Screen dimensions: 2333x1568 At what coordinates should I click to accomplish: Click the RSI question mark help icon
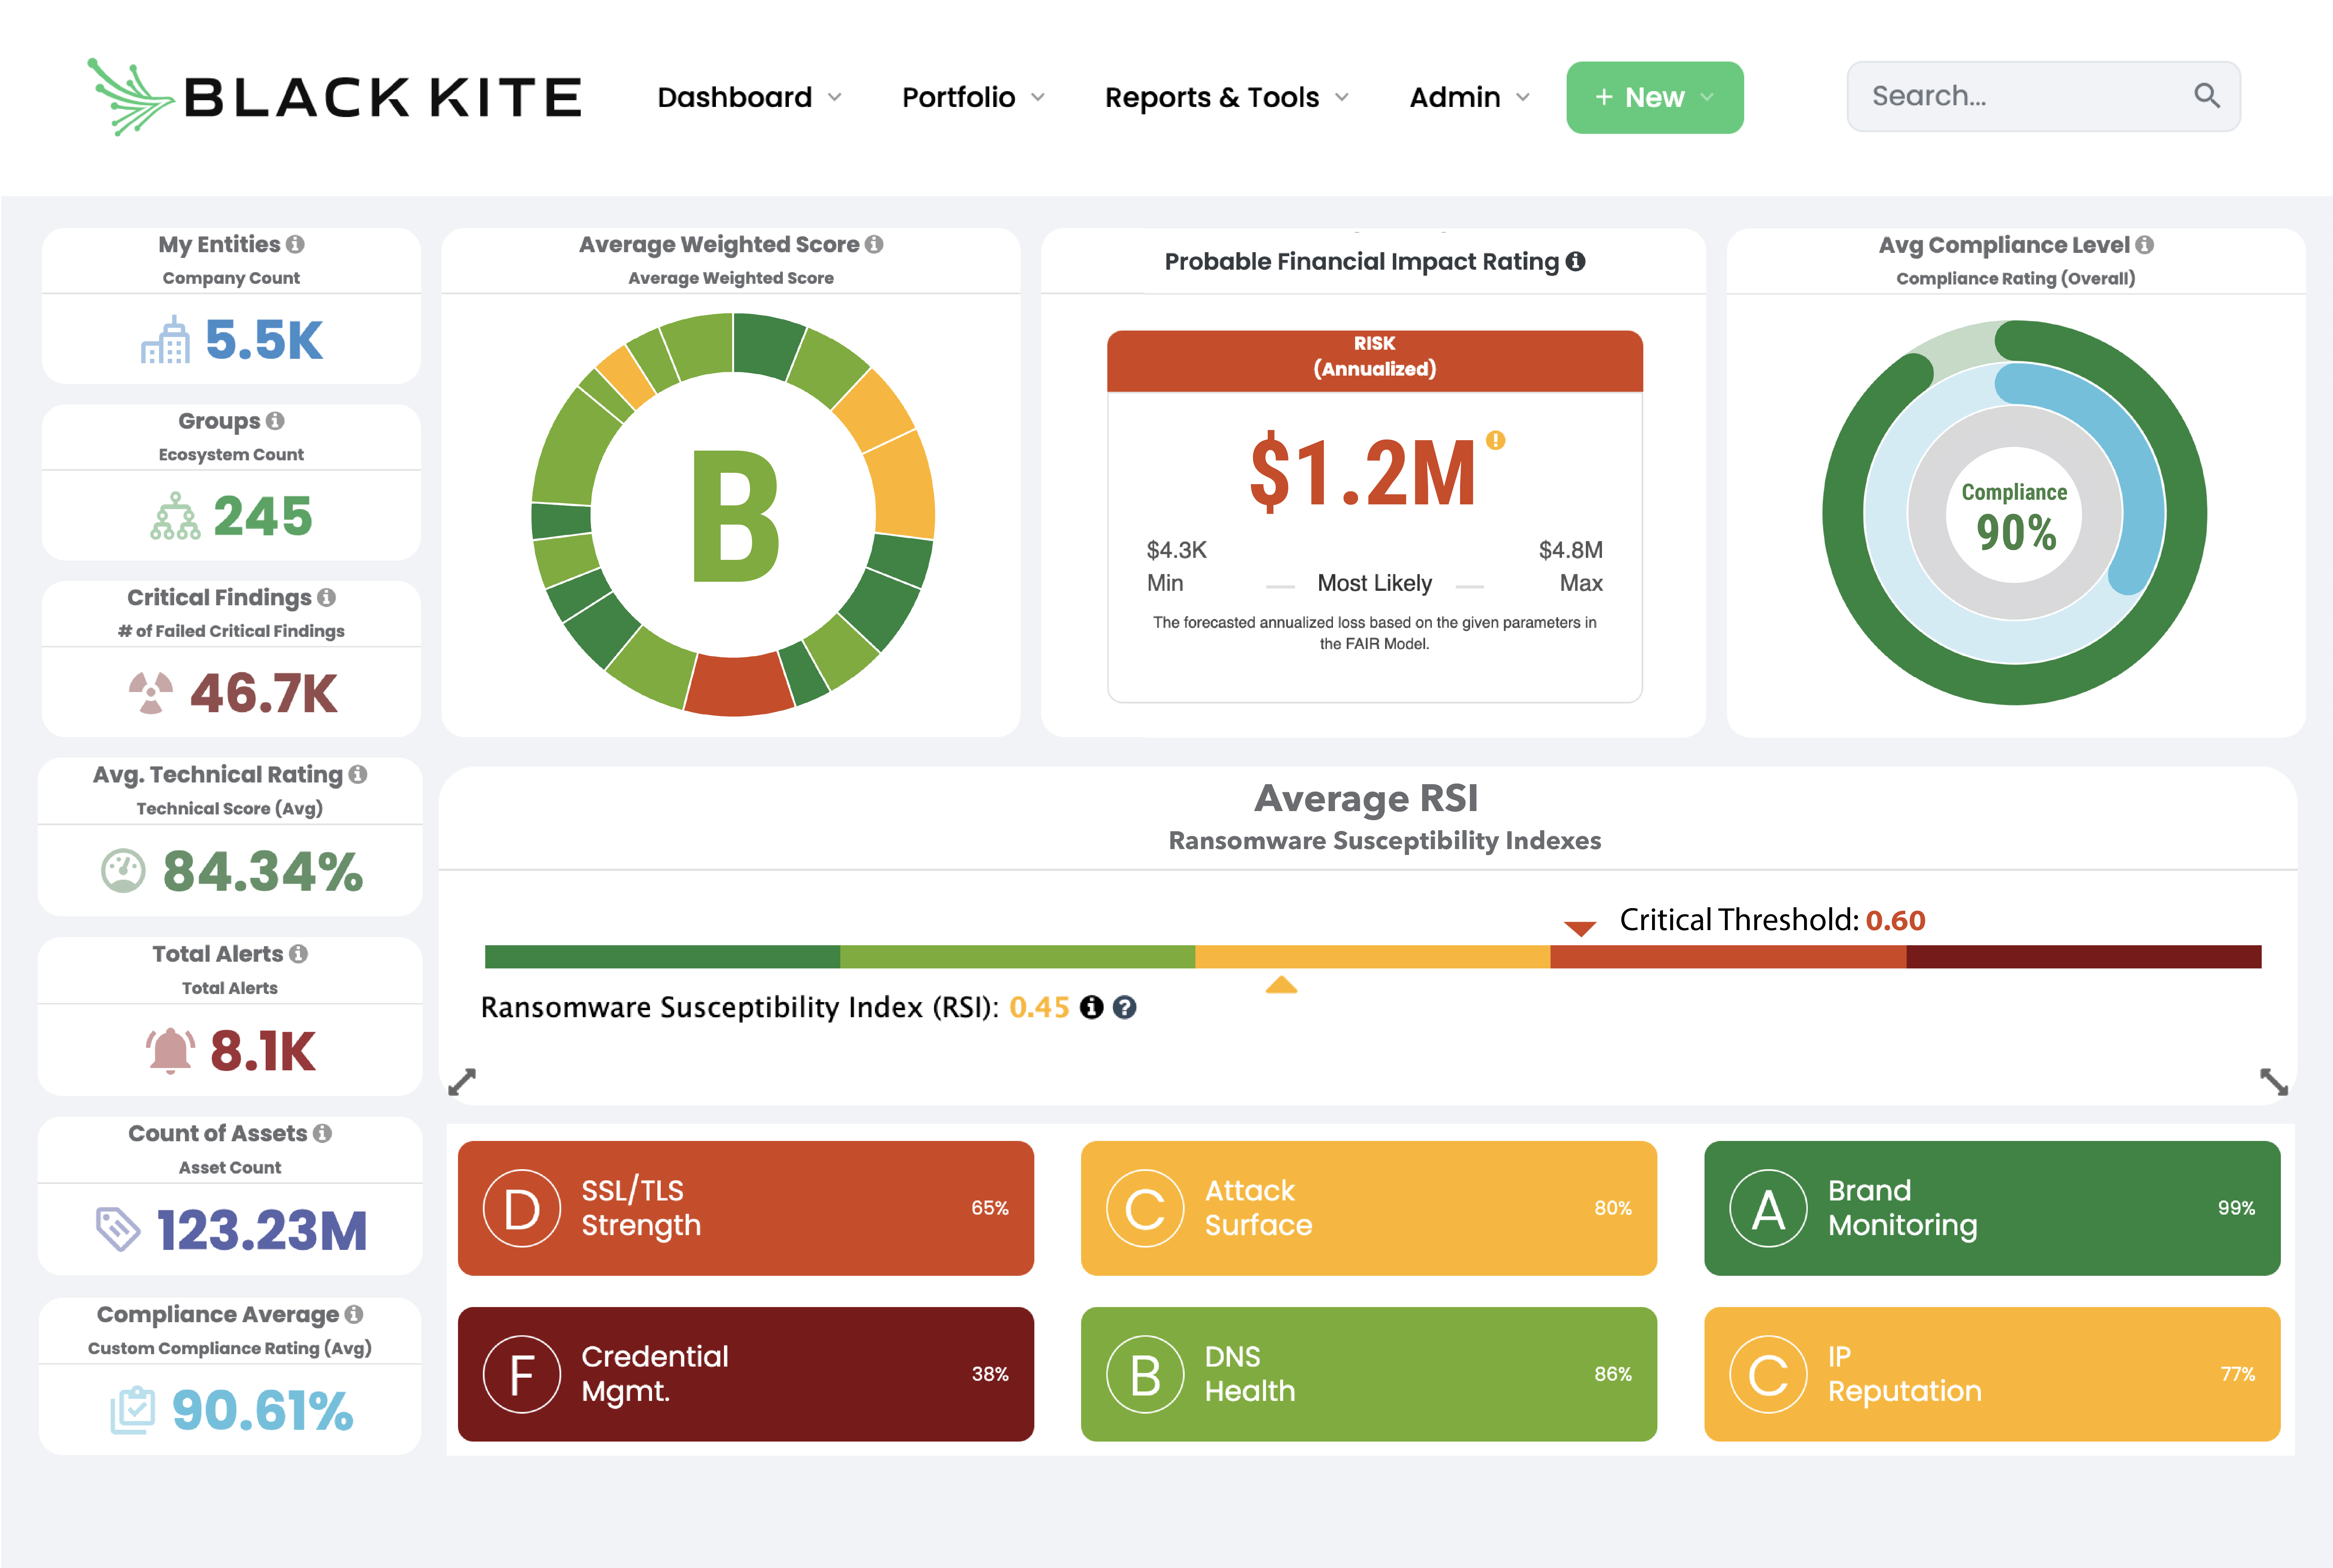[1125, 1007]
